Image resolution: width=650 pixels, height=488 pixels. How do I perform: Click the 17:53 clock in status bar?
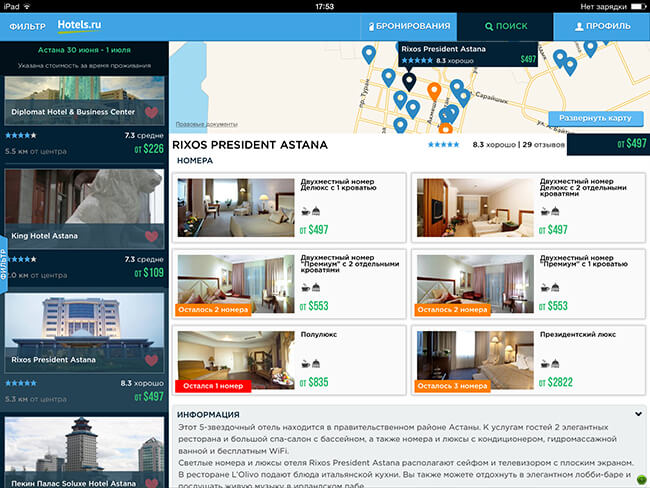[x=325, y=6]
